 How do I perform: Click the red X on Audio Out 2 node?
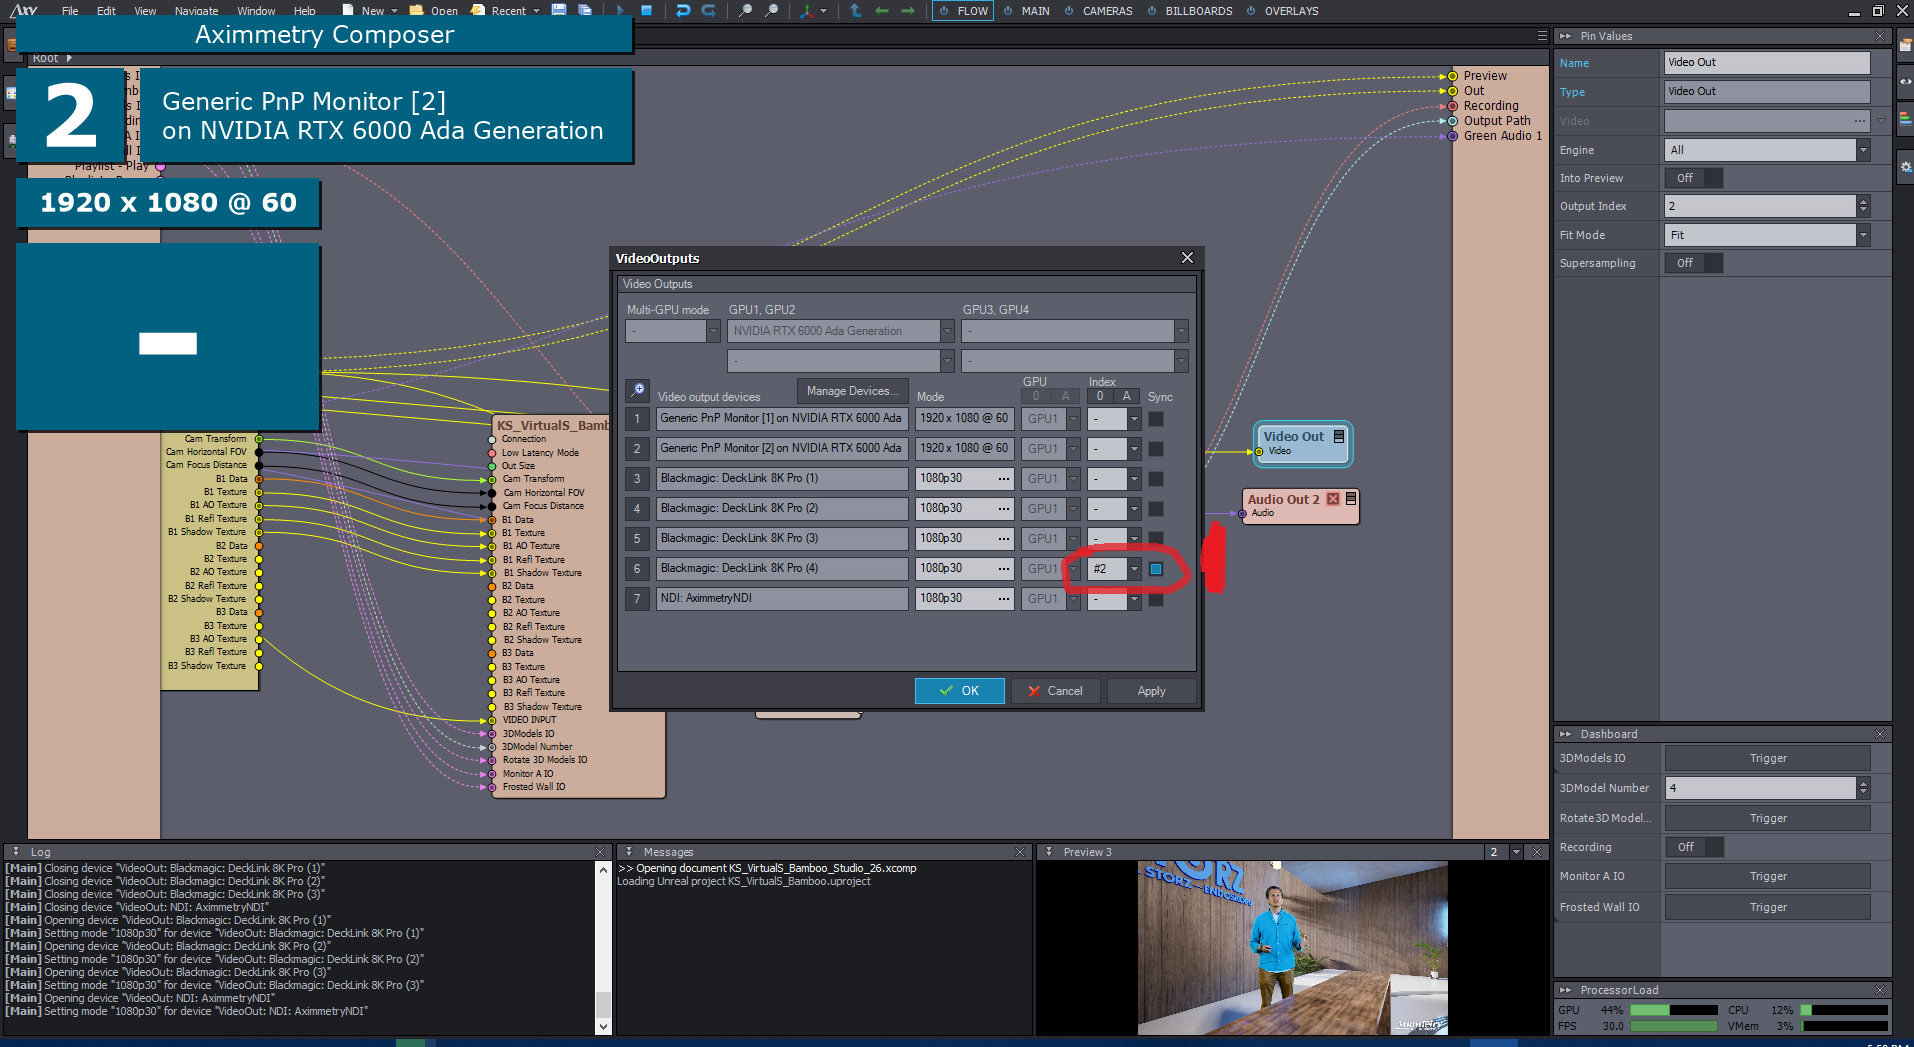coord(1333,499)
